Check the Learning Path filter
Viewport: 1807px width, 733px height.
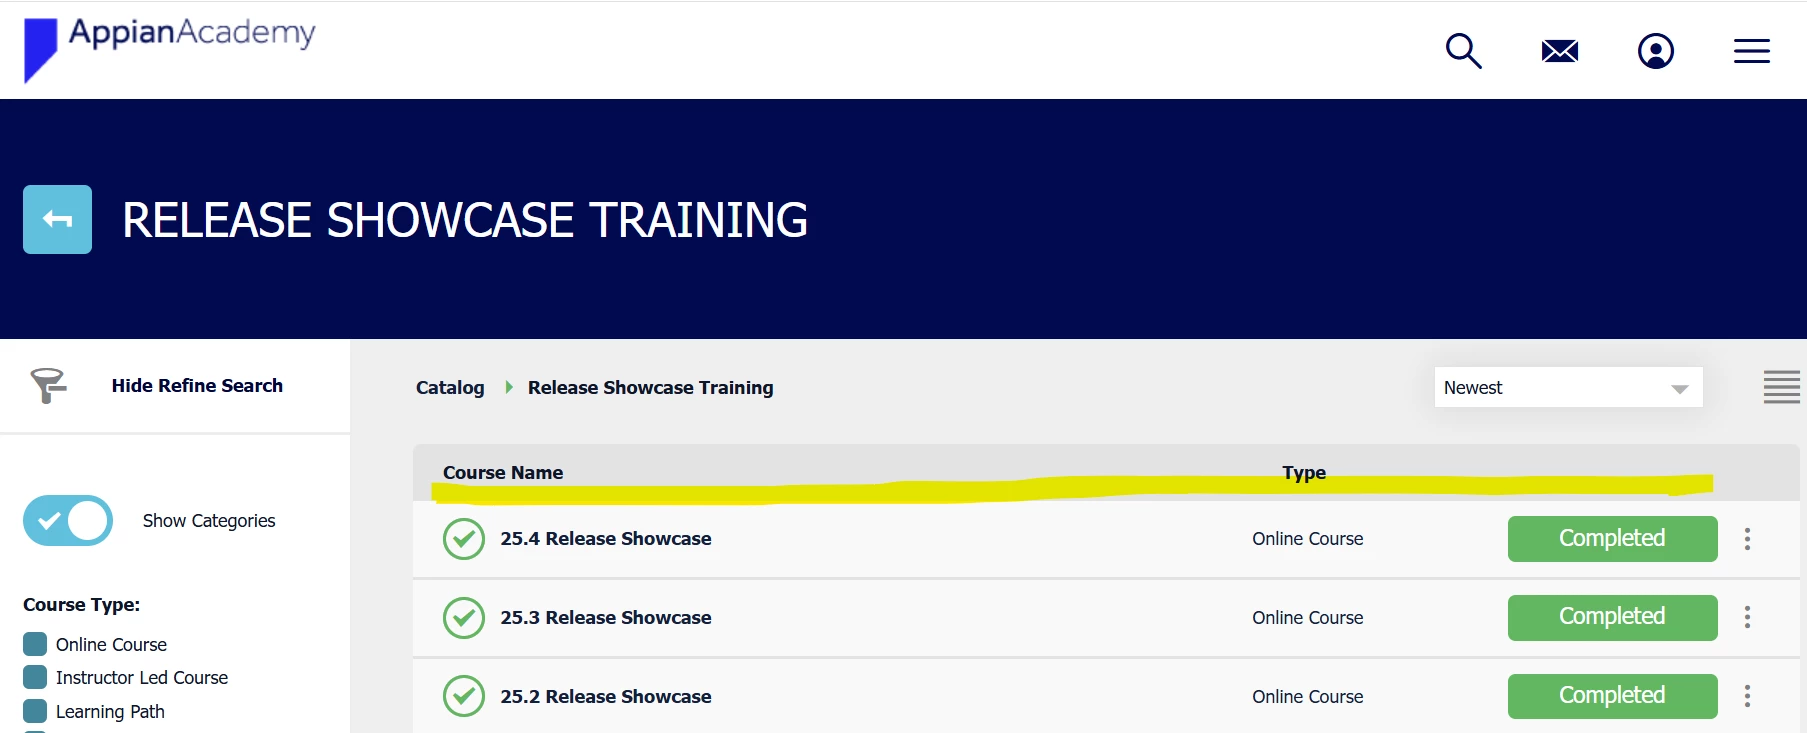(35, 711)
